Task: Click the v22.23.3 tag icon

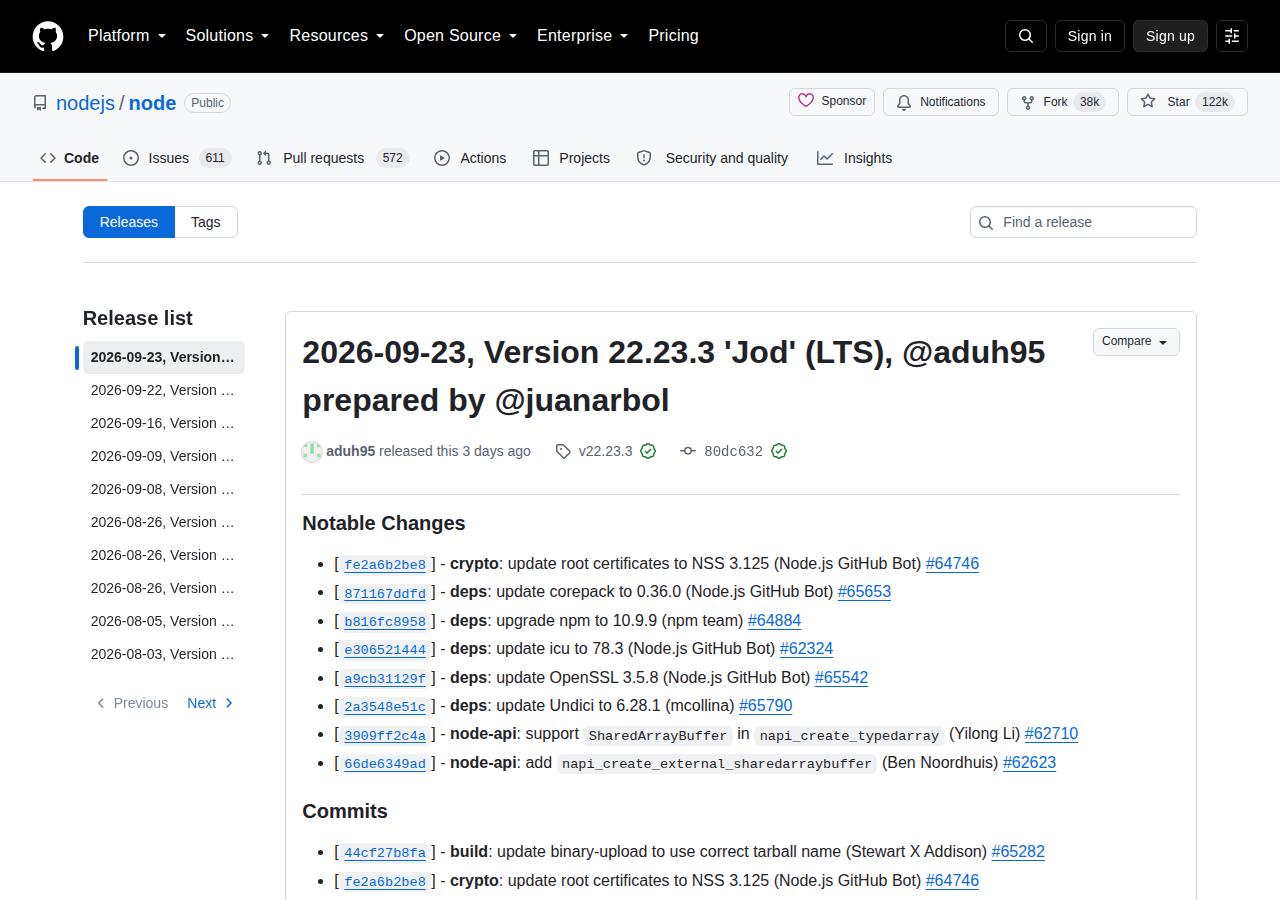Action: pos(563,451)
